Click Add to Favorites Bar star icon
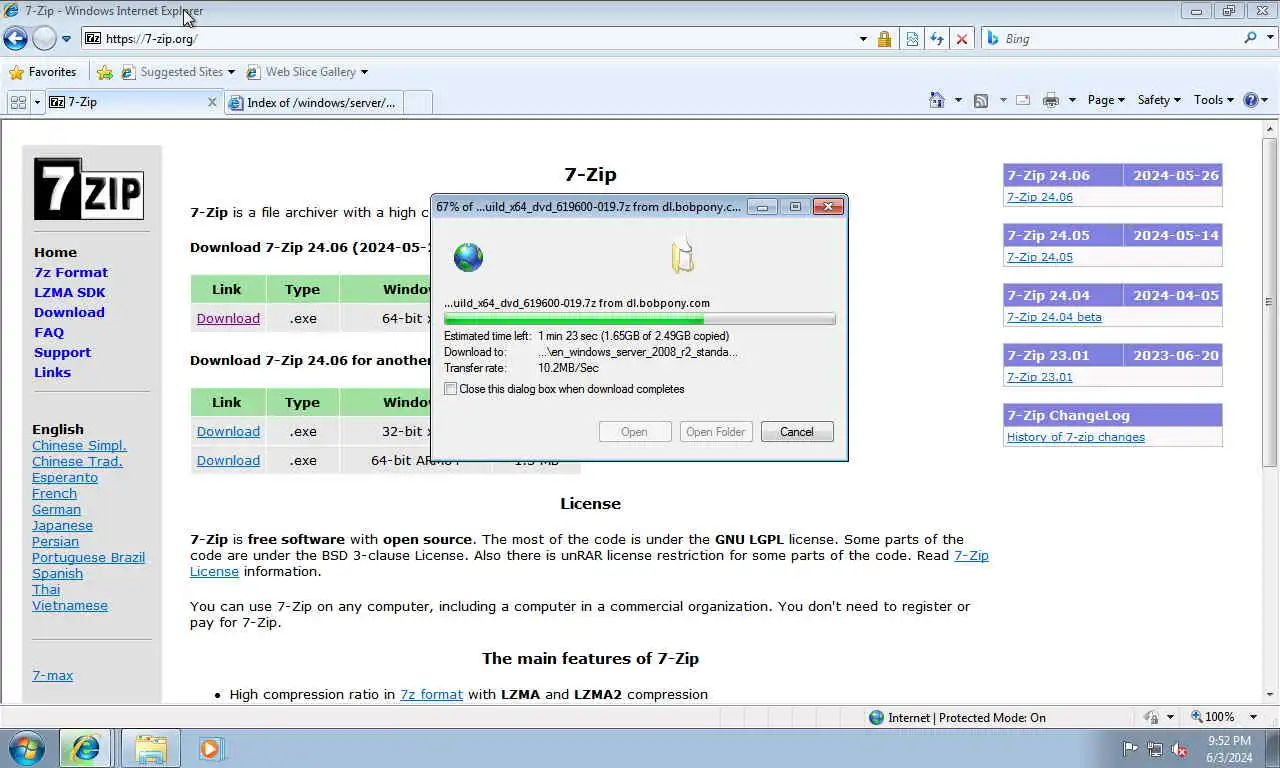This screenshot has width=1280, height=768. click(x=105, y=72)
